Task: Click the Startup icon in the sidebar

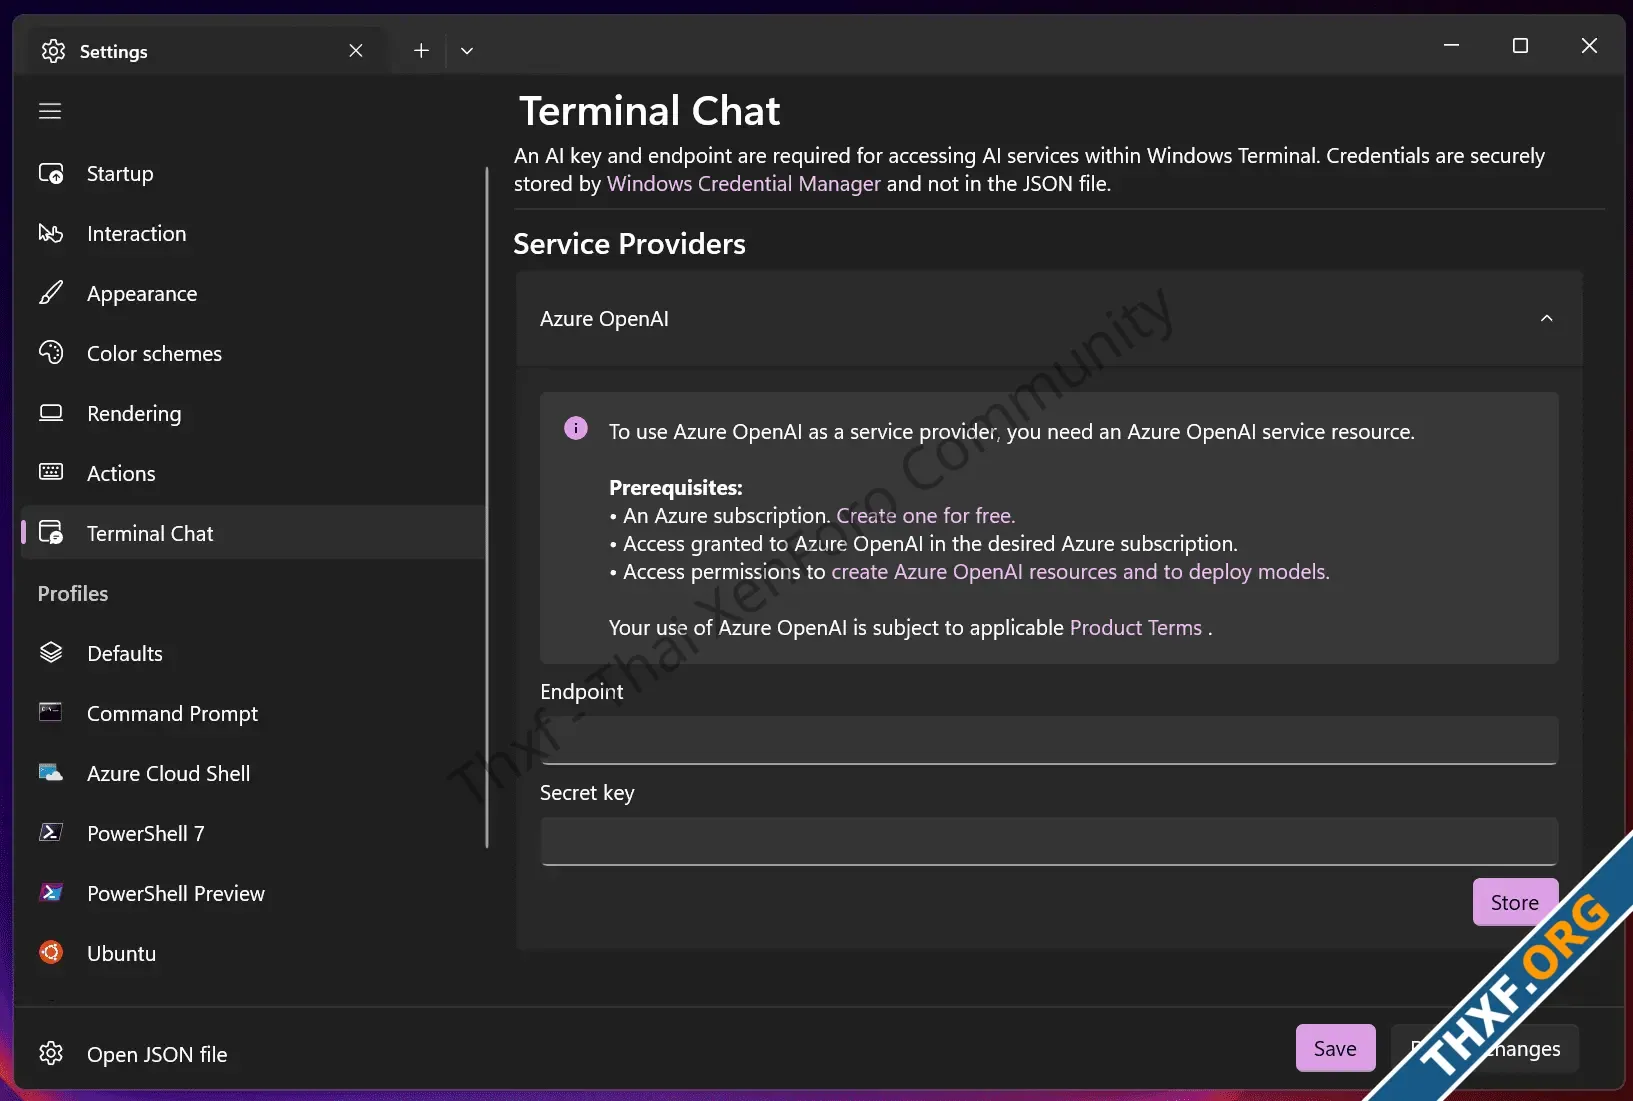Action: [51, 174]
